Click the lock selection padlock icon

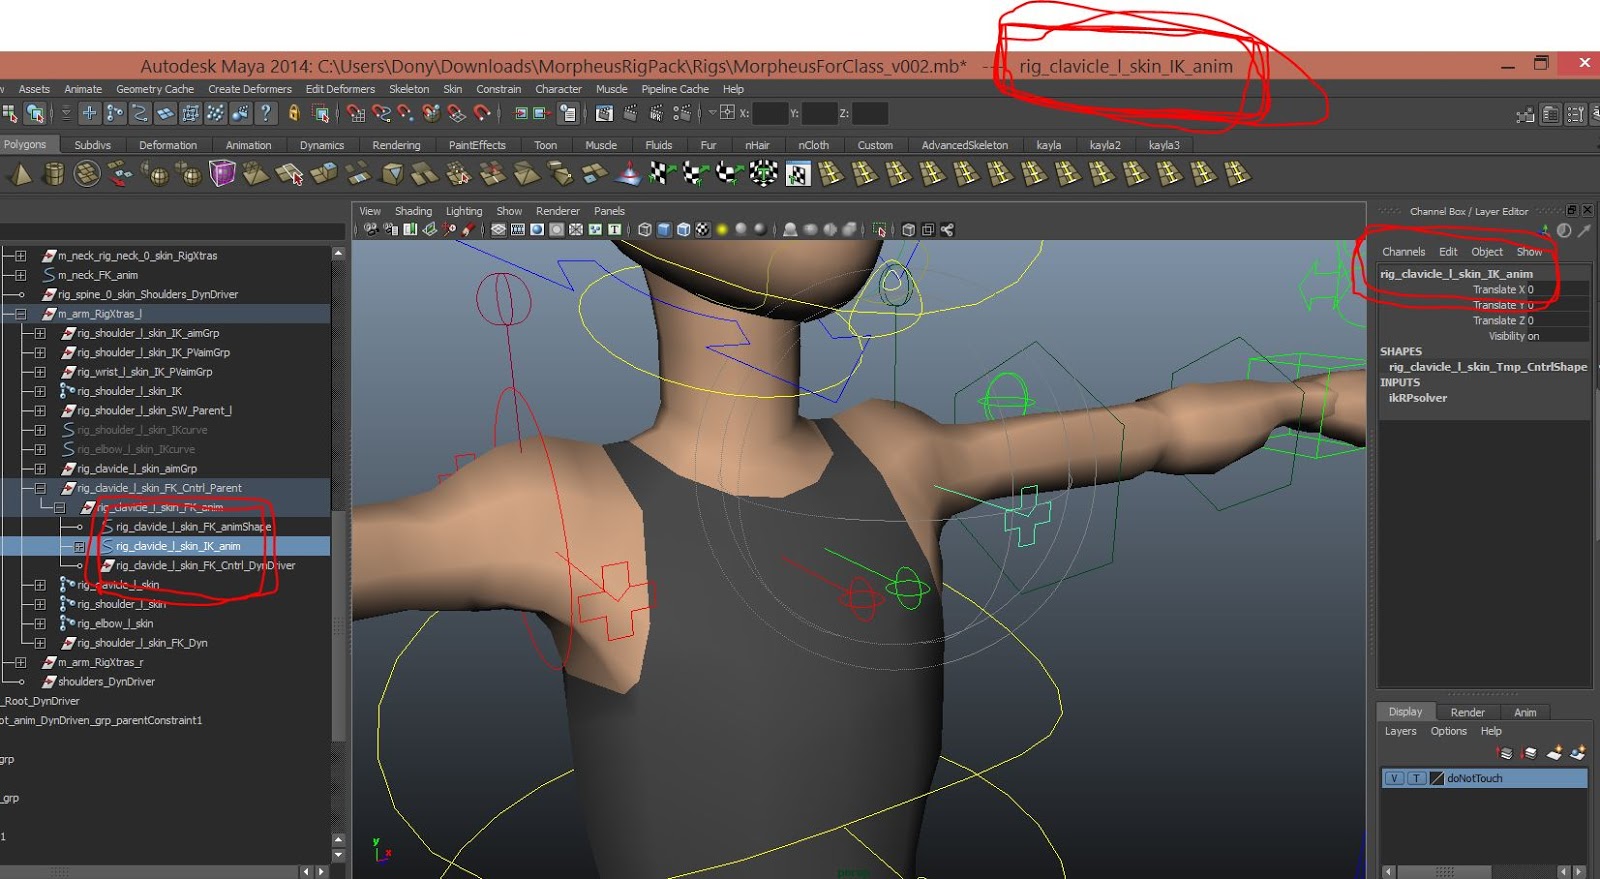[x=293, y=114]
